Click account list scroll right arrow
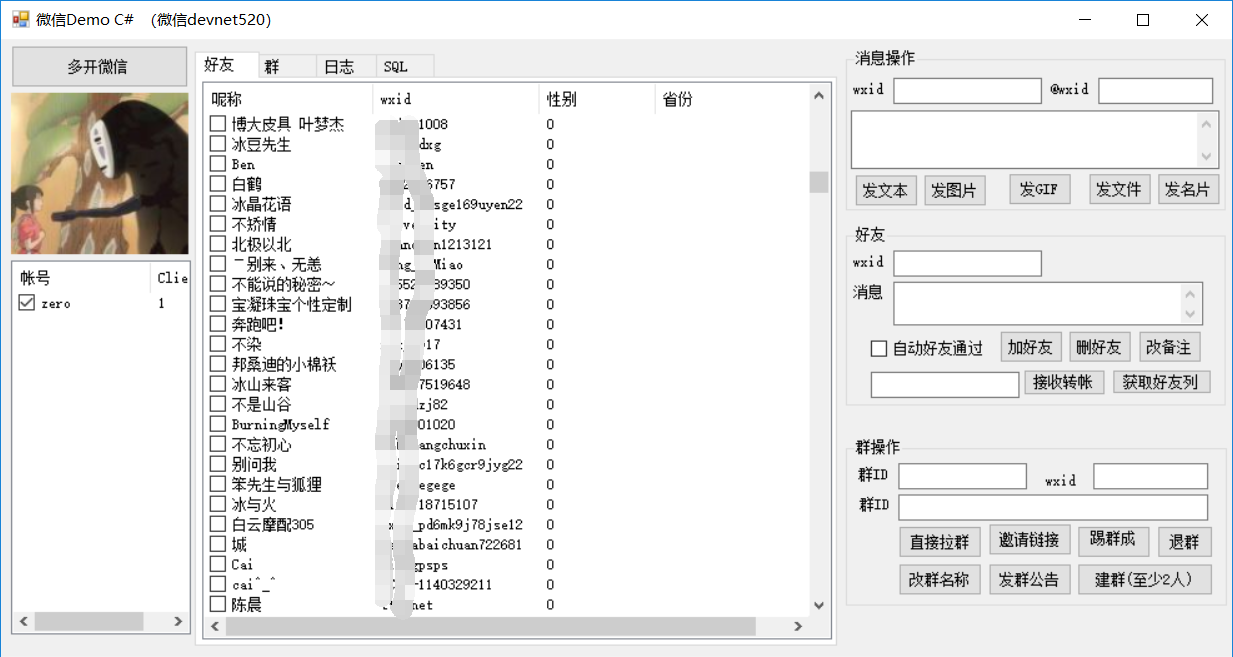 (179, 622)
